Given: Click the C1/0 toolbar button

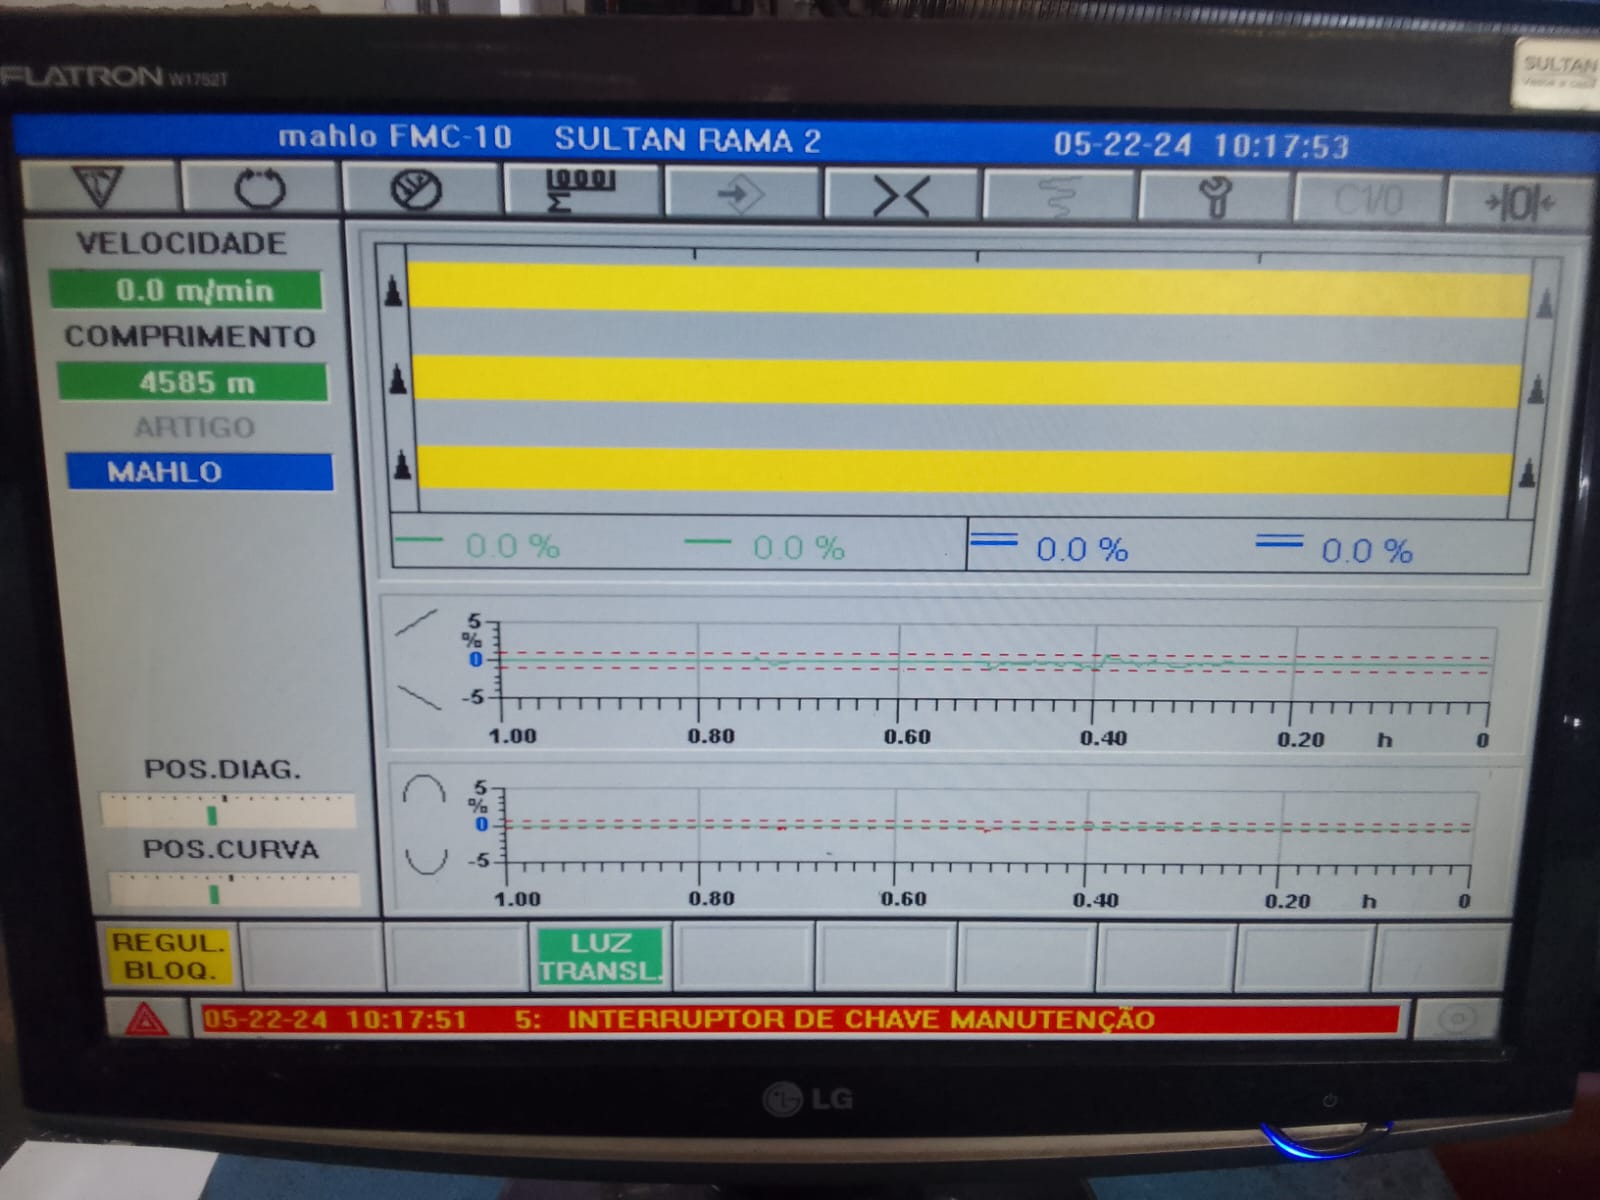Looking at the screenshot, I should coord(1369,200).
